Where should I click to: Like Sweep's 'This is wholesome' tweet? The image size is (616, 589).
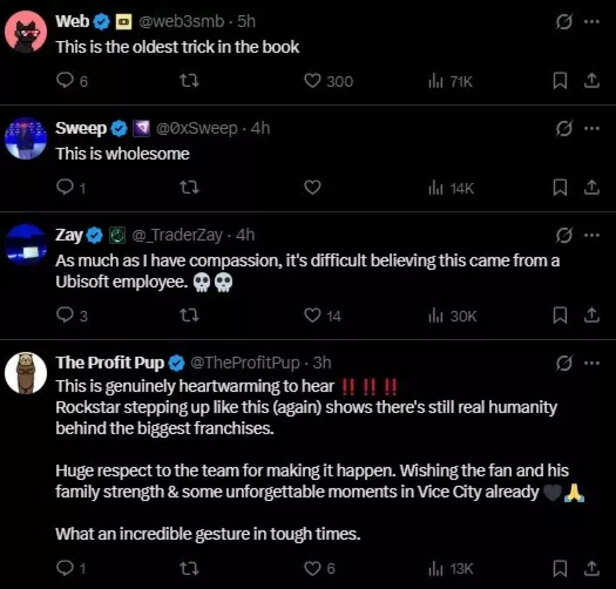point(311,187)
